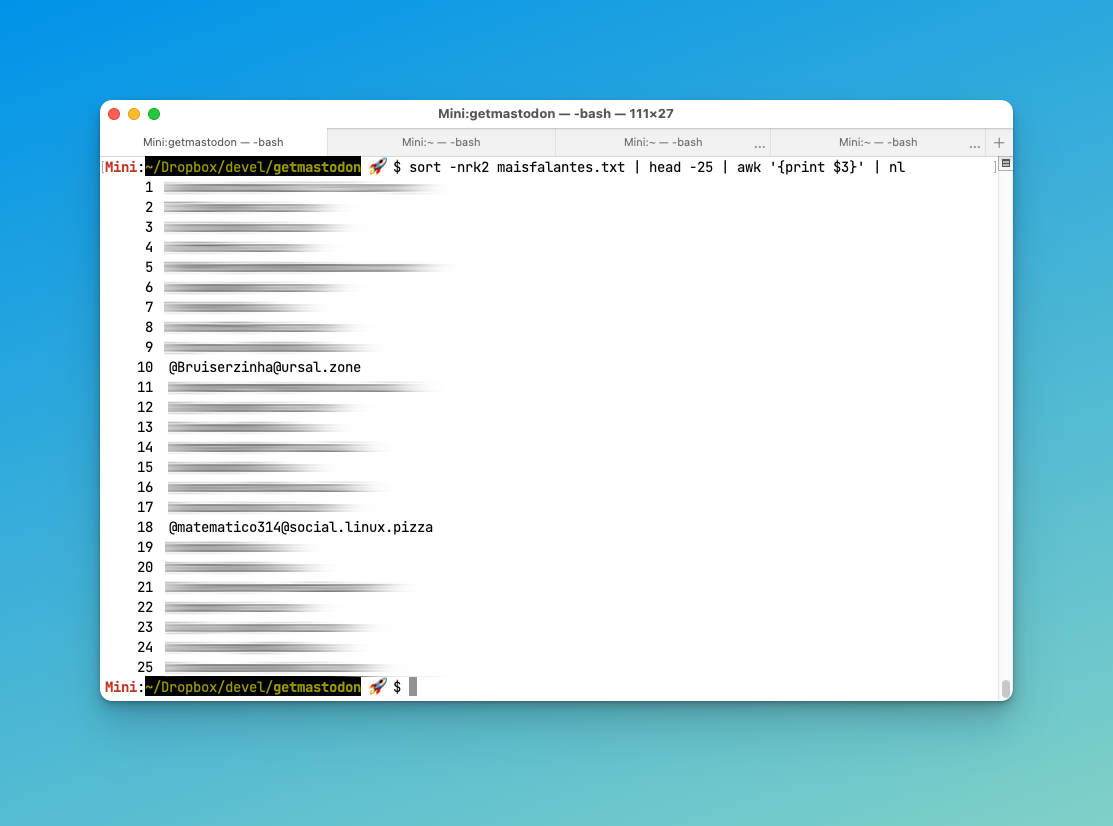This screenshot has height=826, width=1113.
Task: Click the rocket emoji in the top prompt
Action: pyautogui.click(x=377, y=167)
